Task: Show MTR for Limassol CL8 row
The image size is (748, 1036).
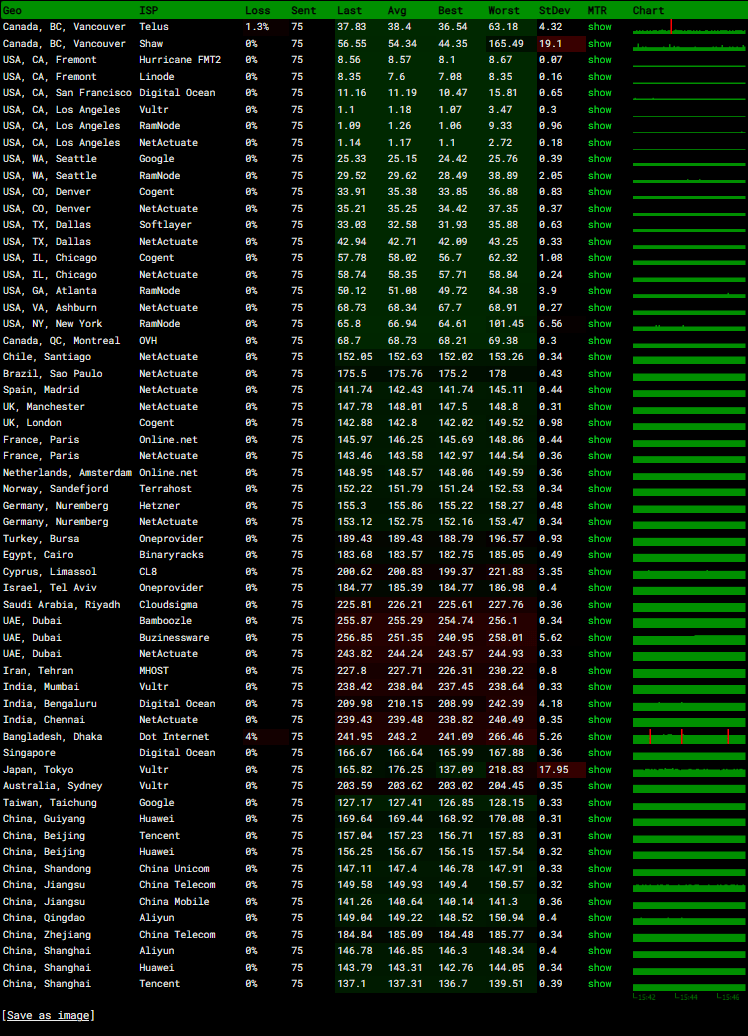Action: click(599, 572)
